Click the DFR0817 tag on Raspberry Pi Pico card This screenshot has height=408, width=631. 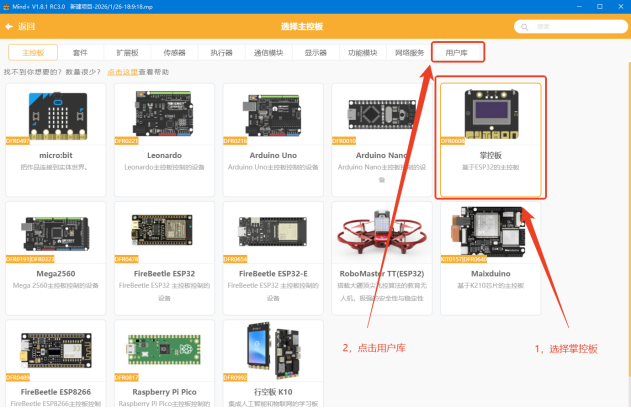(x=126, y=377)
